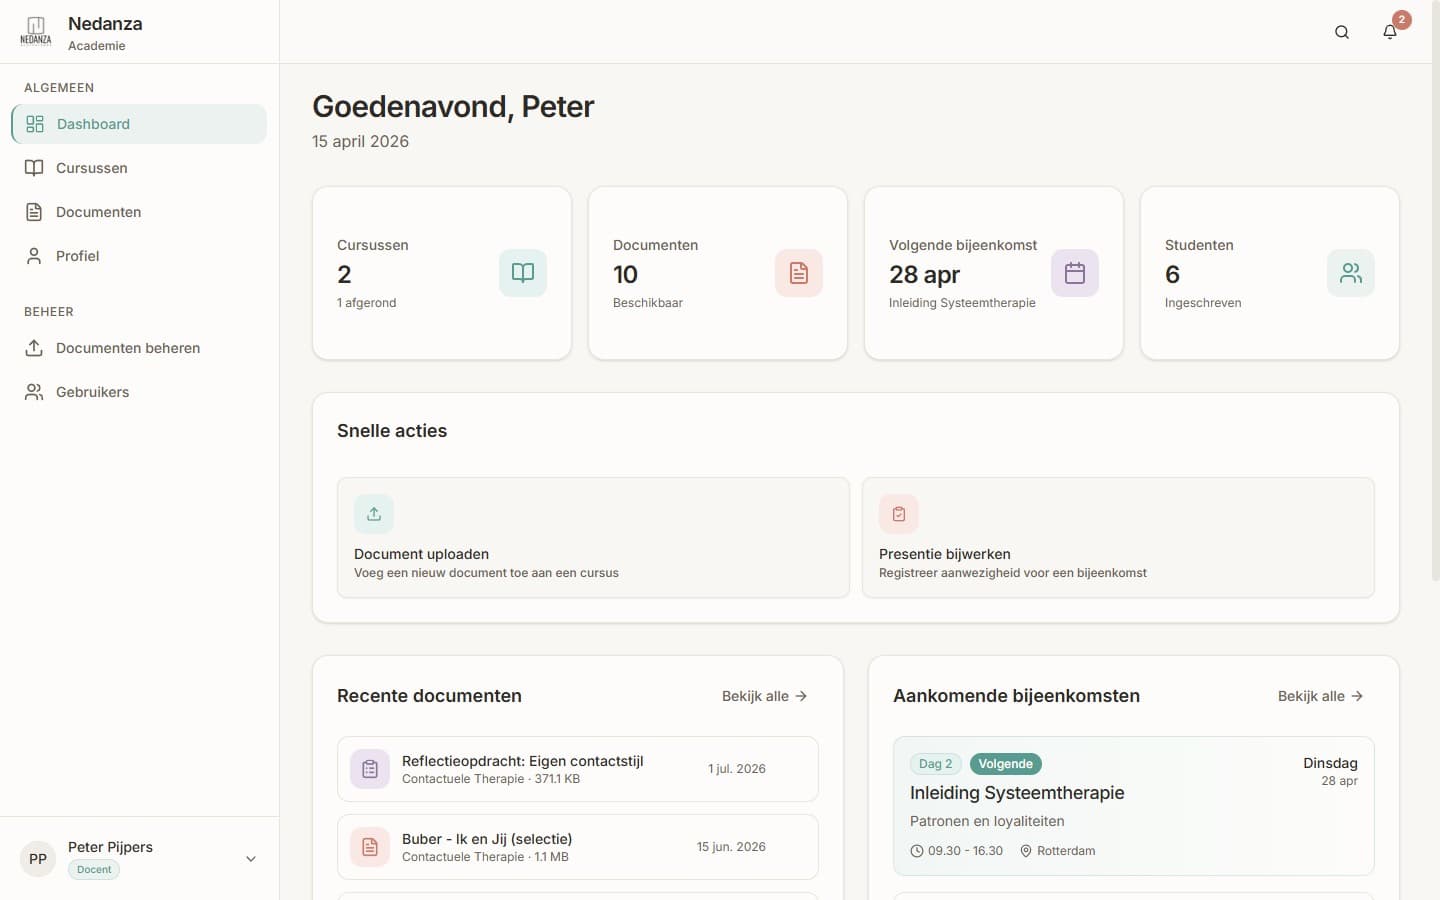Click the Buber document icon
This screenshot has width=1440, height=900.
(370, 847)
